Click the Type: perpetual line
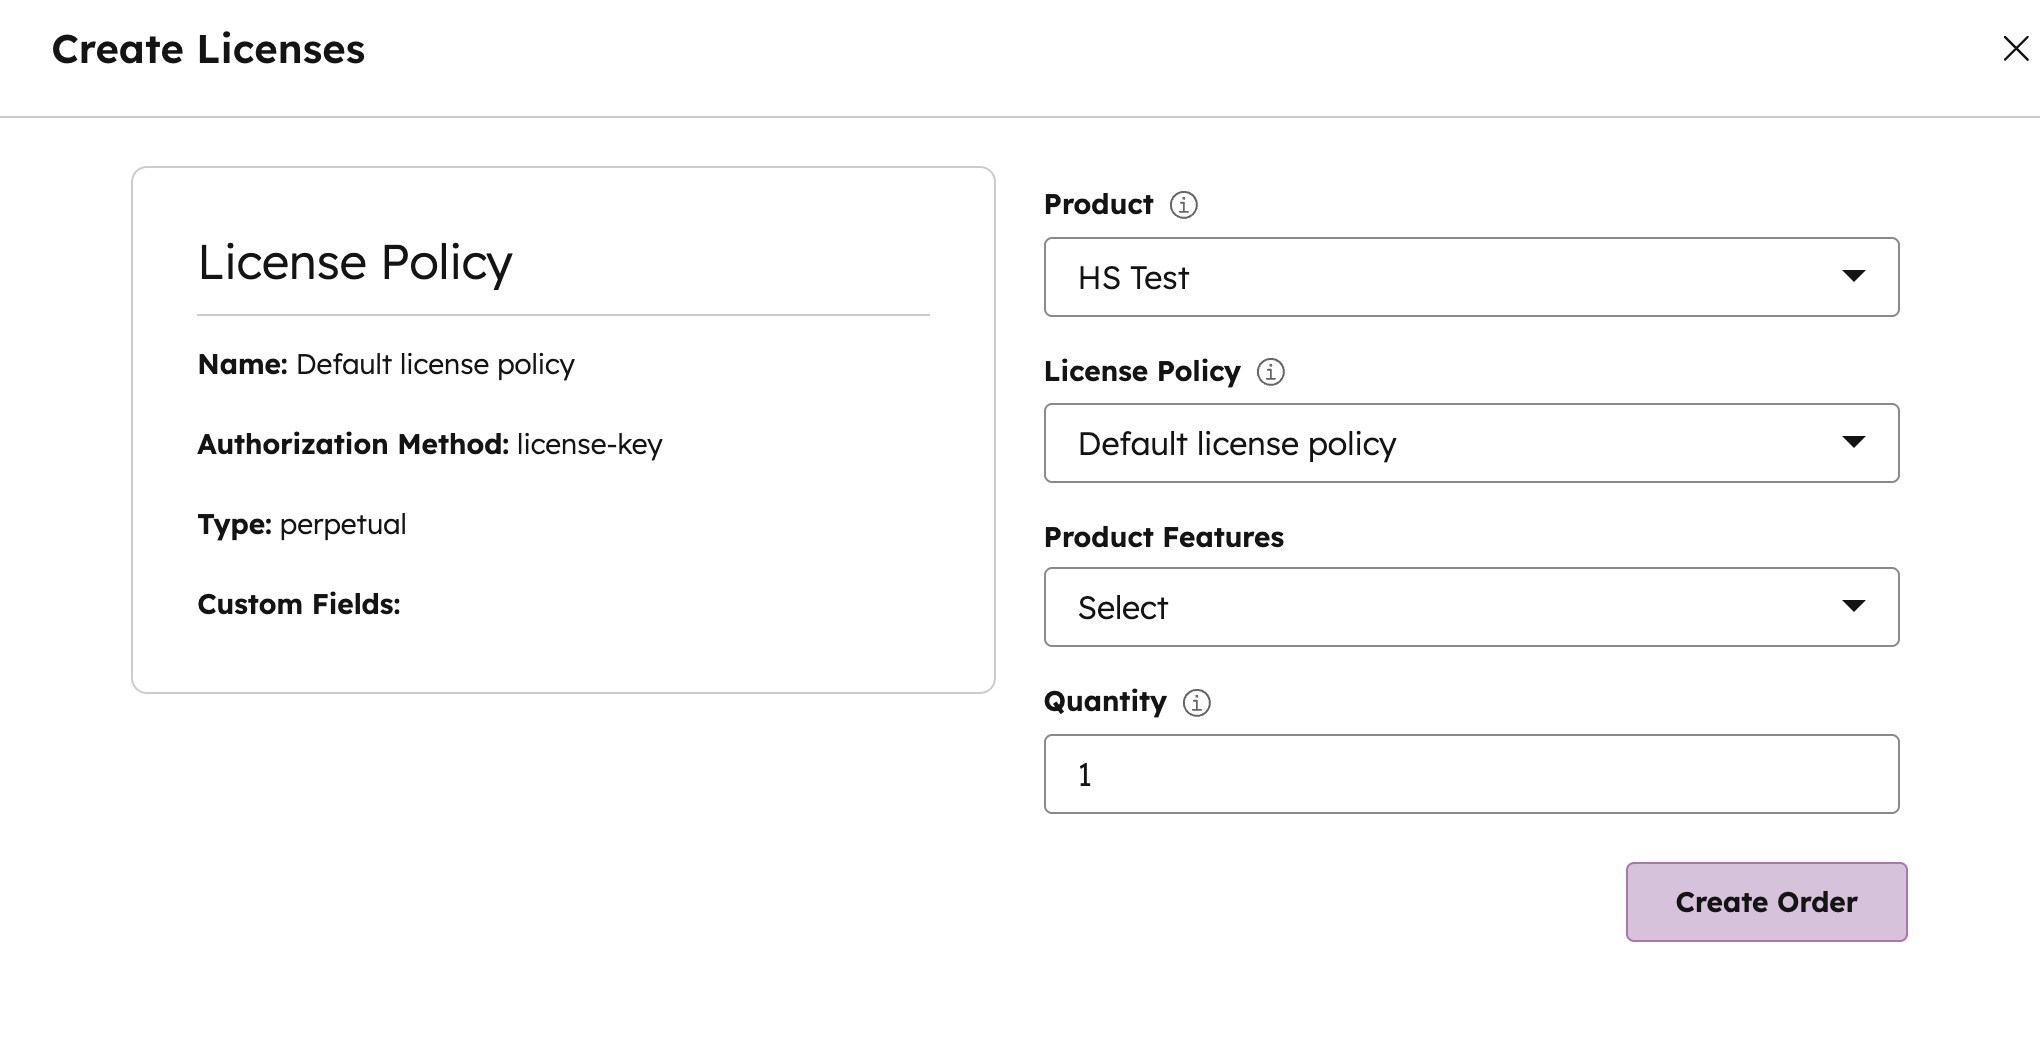Screen dimensions: 2040x1056 pos(302,525)
